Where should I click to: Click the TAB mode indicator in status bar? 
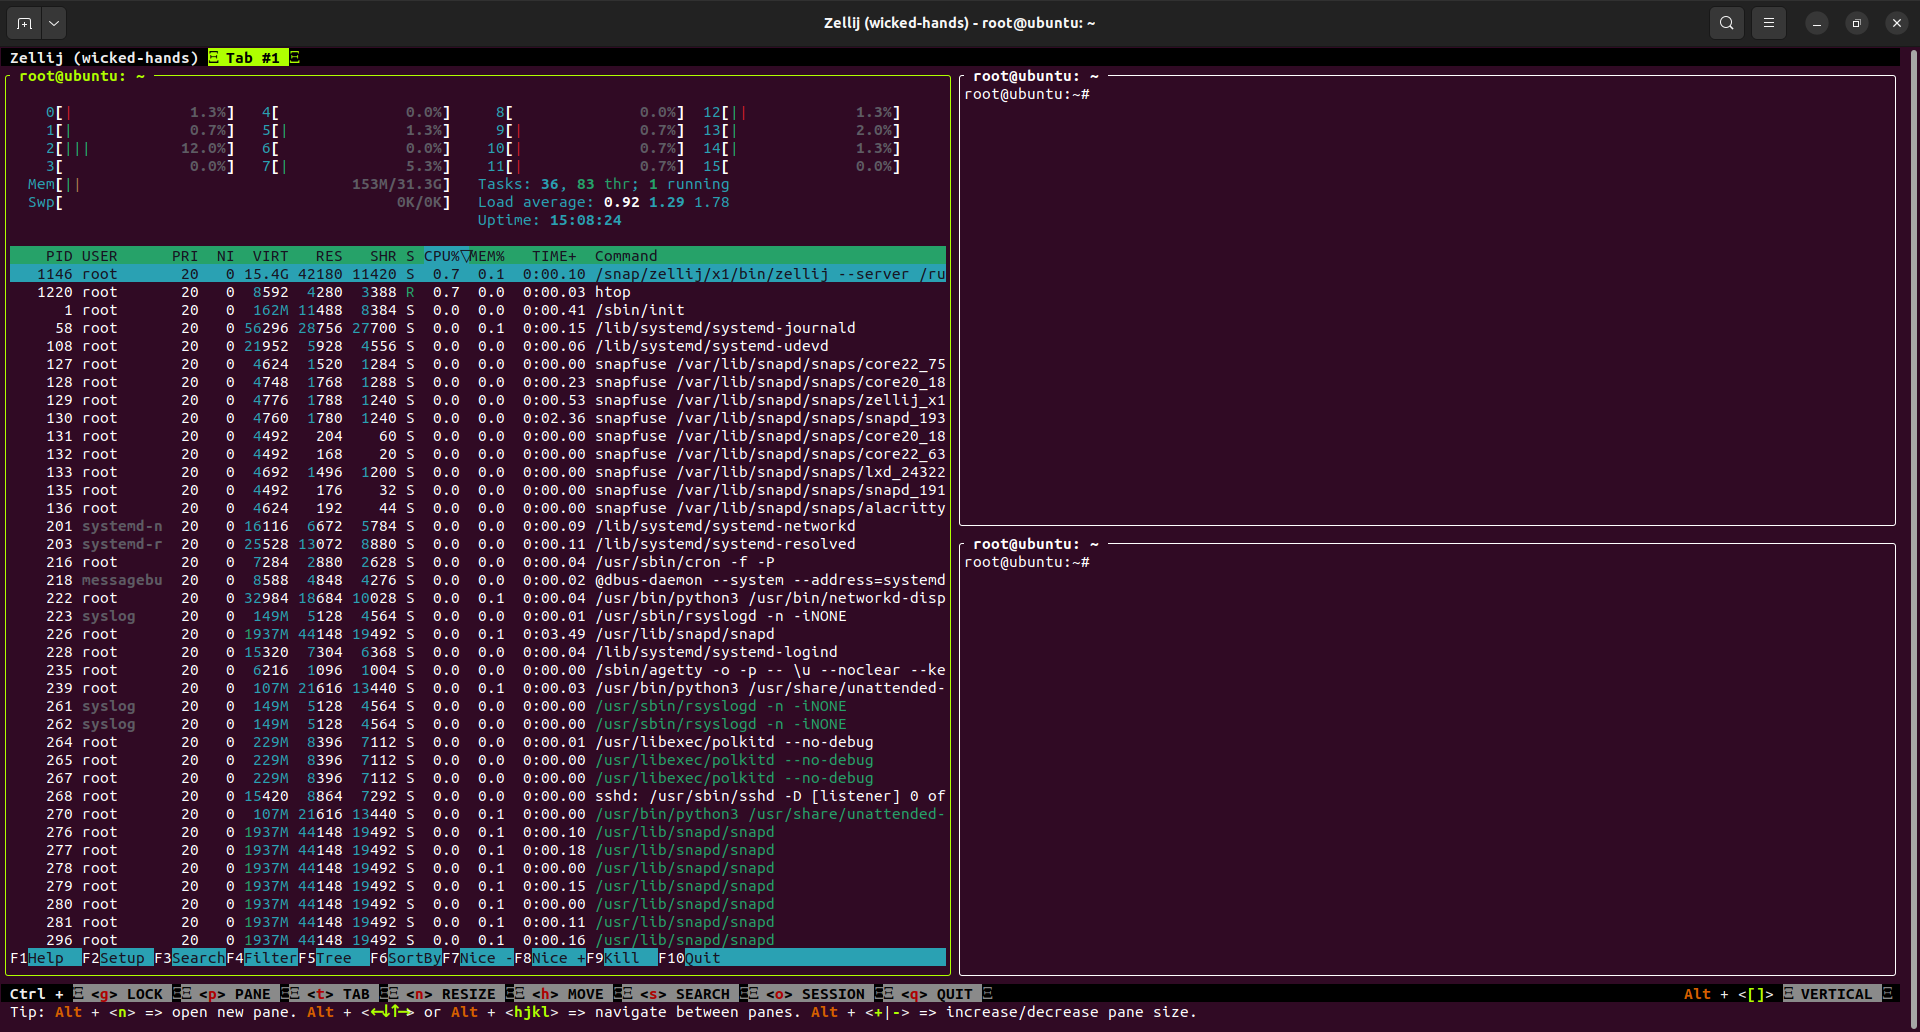click(x=339, y=993)
